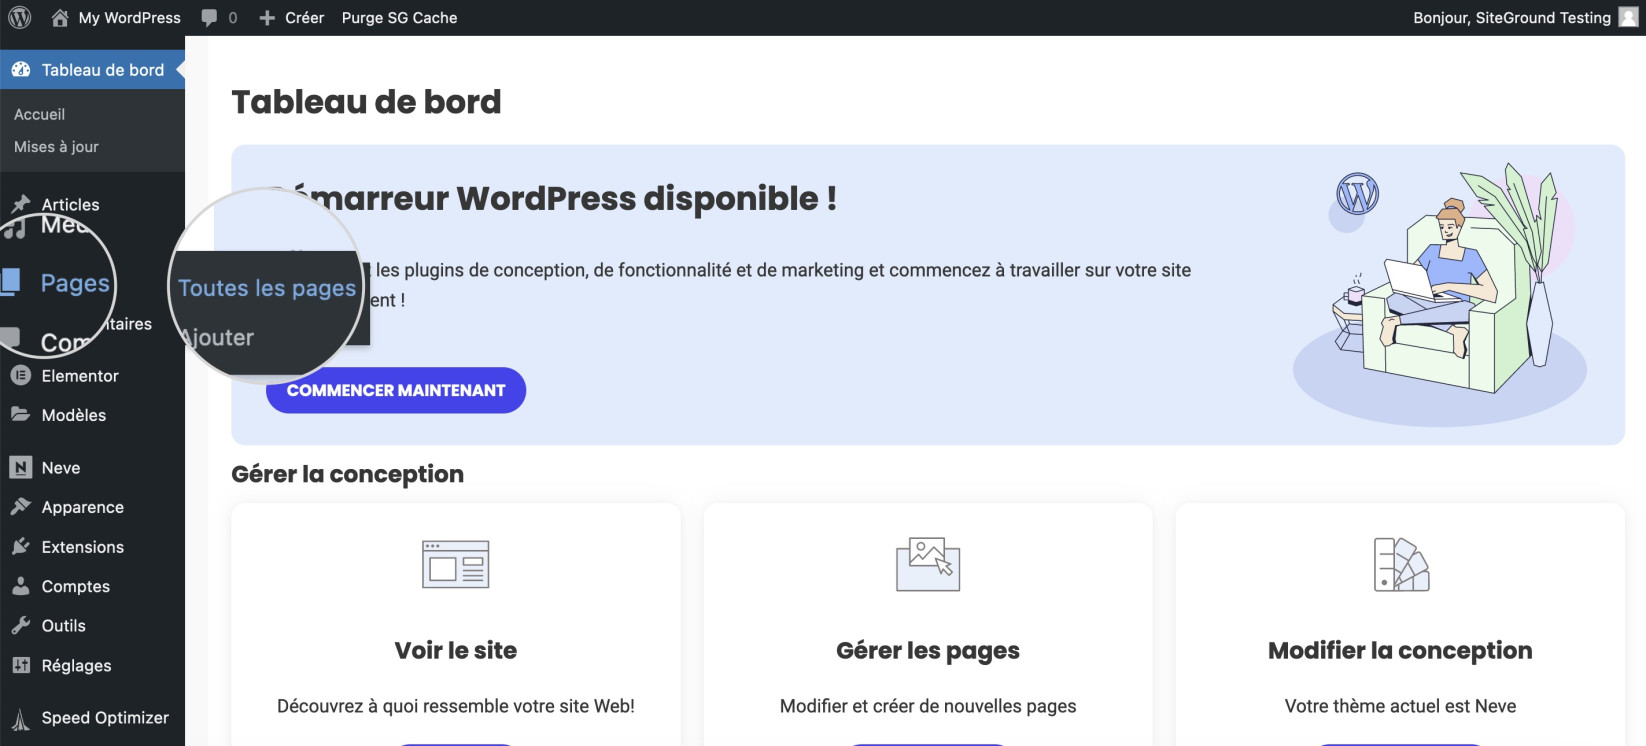Click the WordPress logo in banner illustration
Viewport: 1646px width, 746px height.
(1358, 194)
